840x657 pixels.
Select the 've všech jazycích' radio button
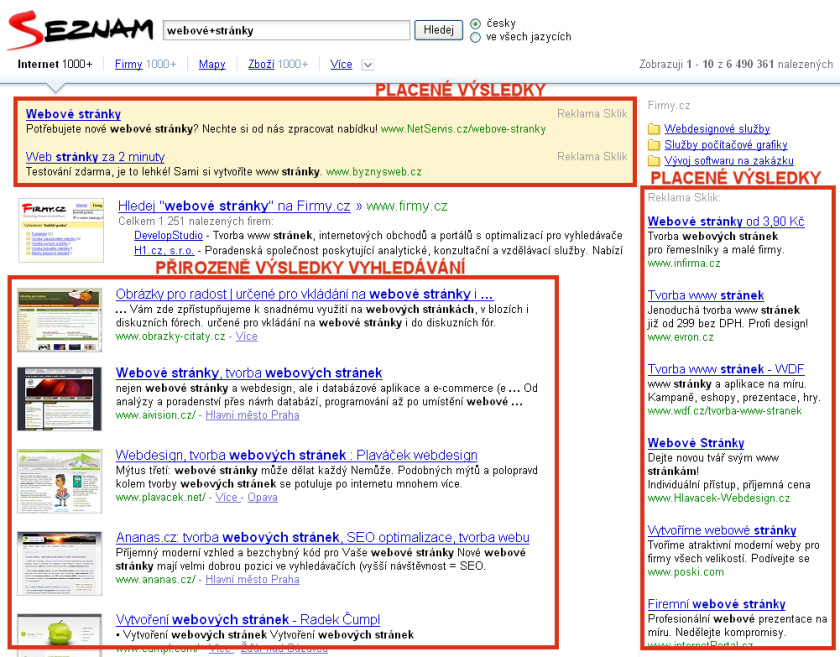[475, 38]
